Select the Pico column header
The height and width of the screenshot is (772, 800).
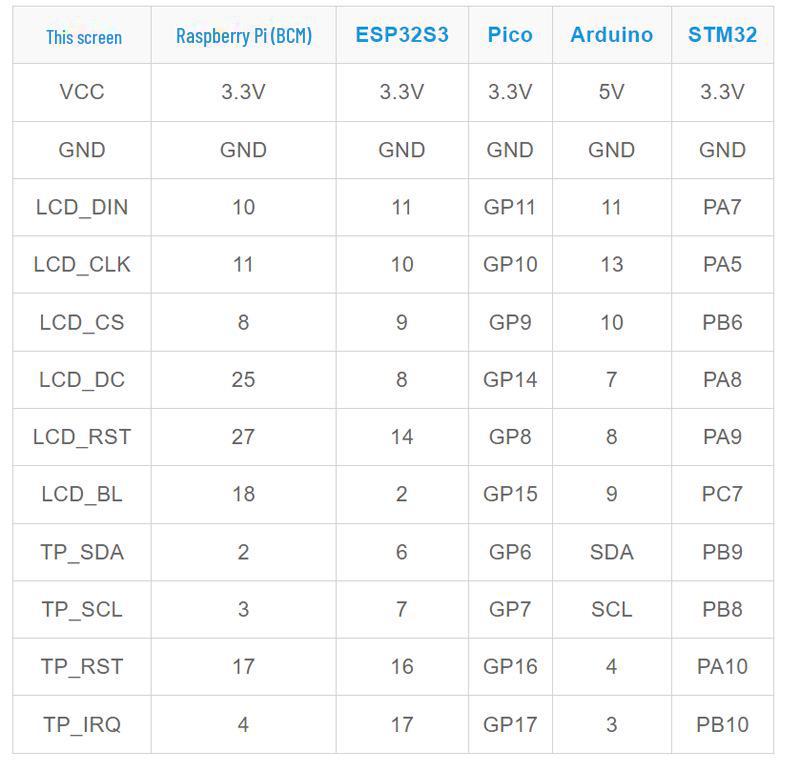pos(510,35)
